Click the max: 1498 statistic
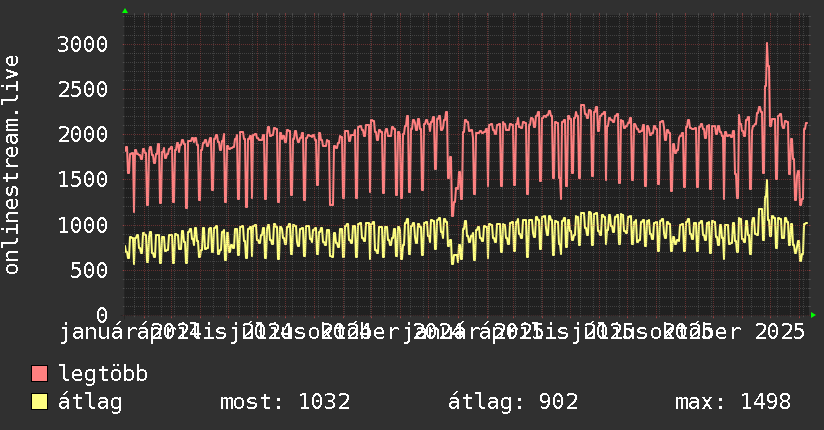The image size is (824, 430). tap(732, 402)
